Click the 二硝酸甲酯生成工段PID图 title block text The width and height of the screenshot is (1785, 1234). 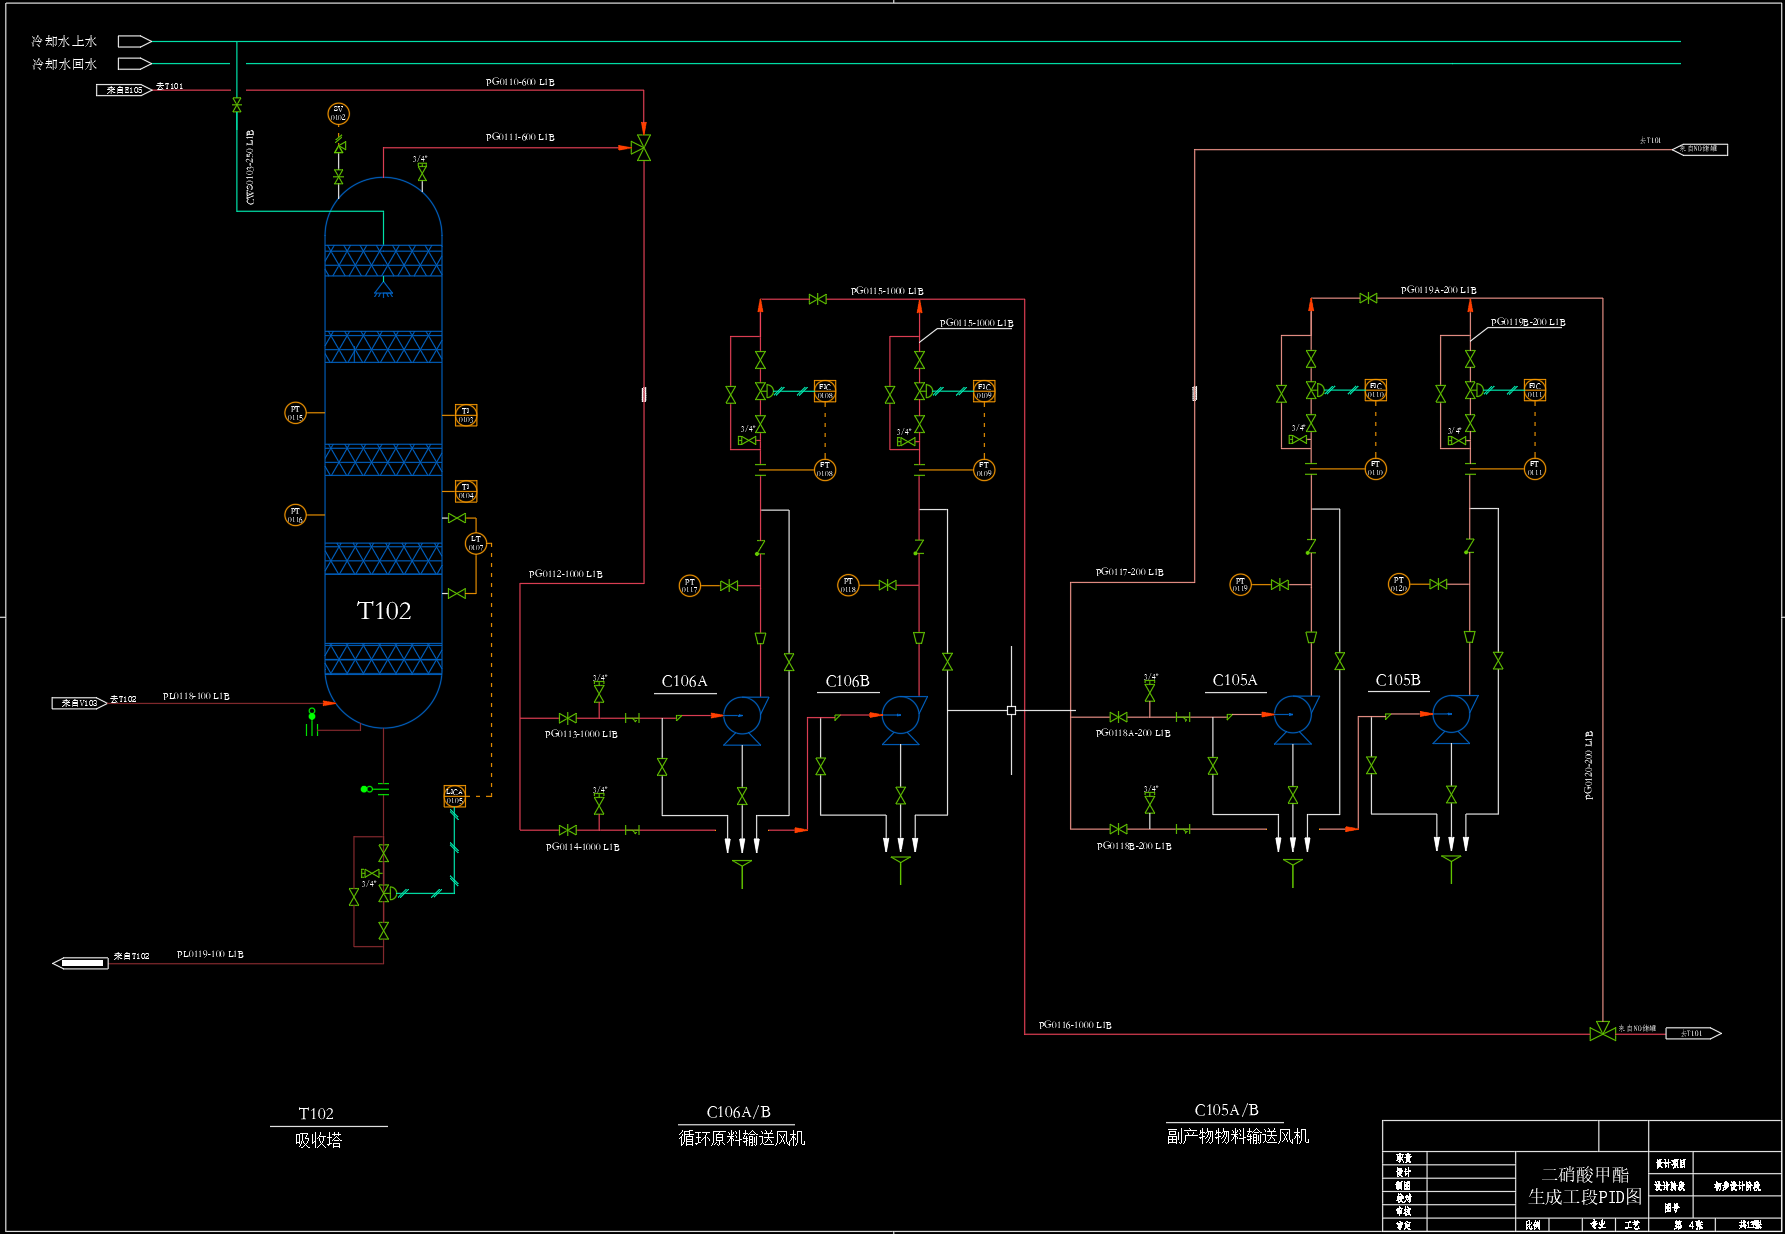tap(1585, 1186)
